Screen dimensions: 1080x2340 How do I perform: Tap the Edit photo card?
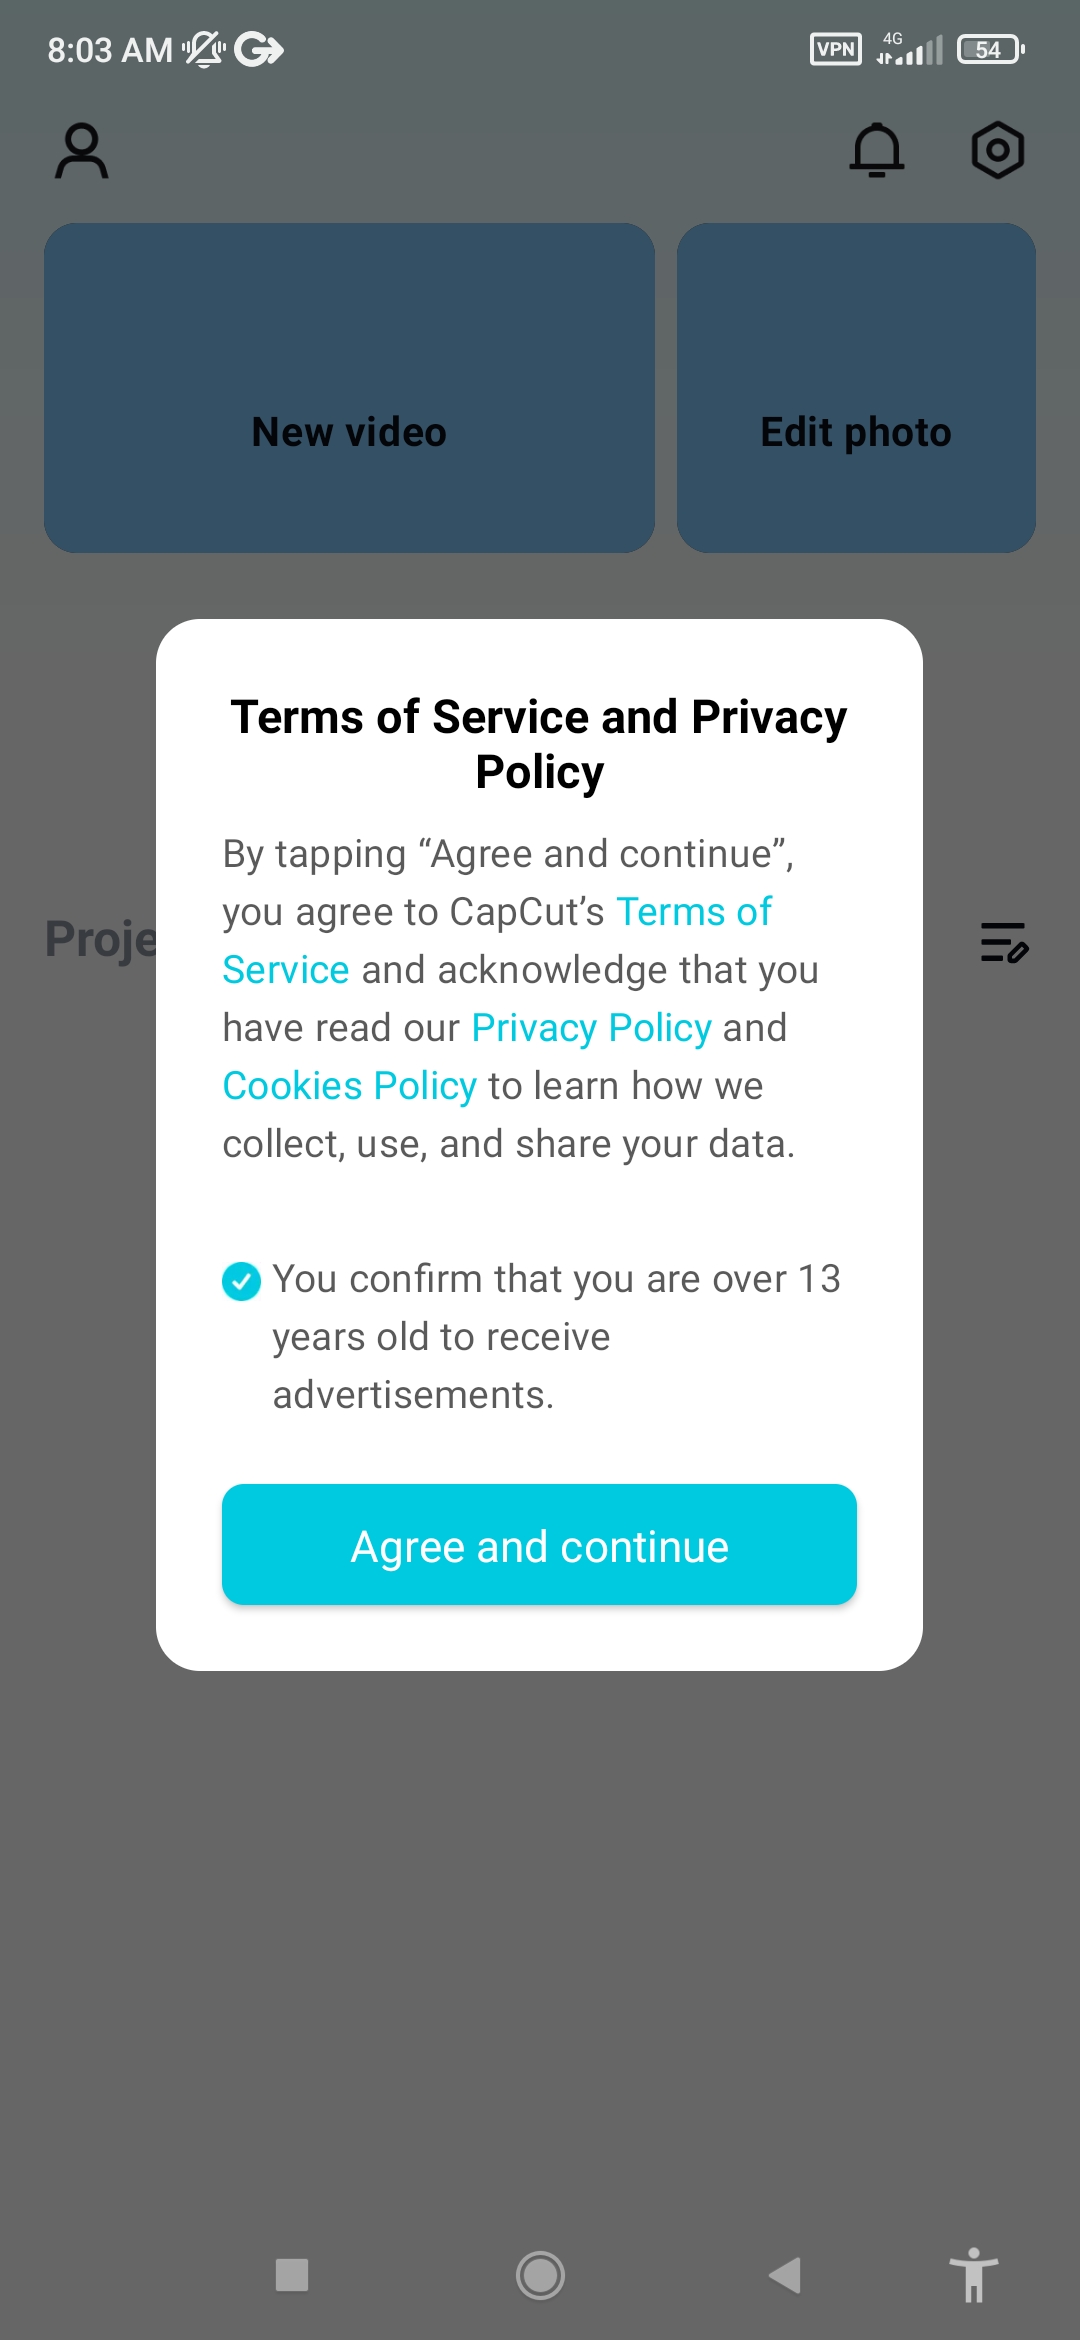click(x=856, y=388)
